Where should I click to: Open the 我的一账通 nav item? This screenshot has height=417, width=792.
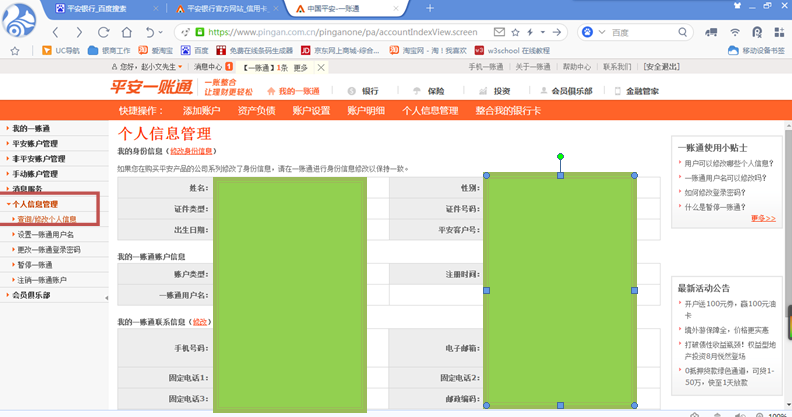[x=293, y=91]
